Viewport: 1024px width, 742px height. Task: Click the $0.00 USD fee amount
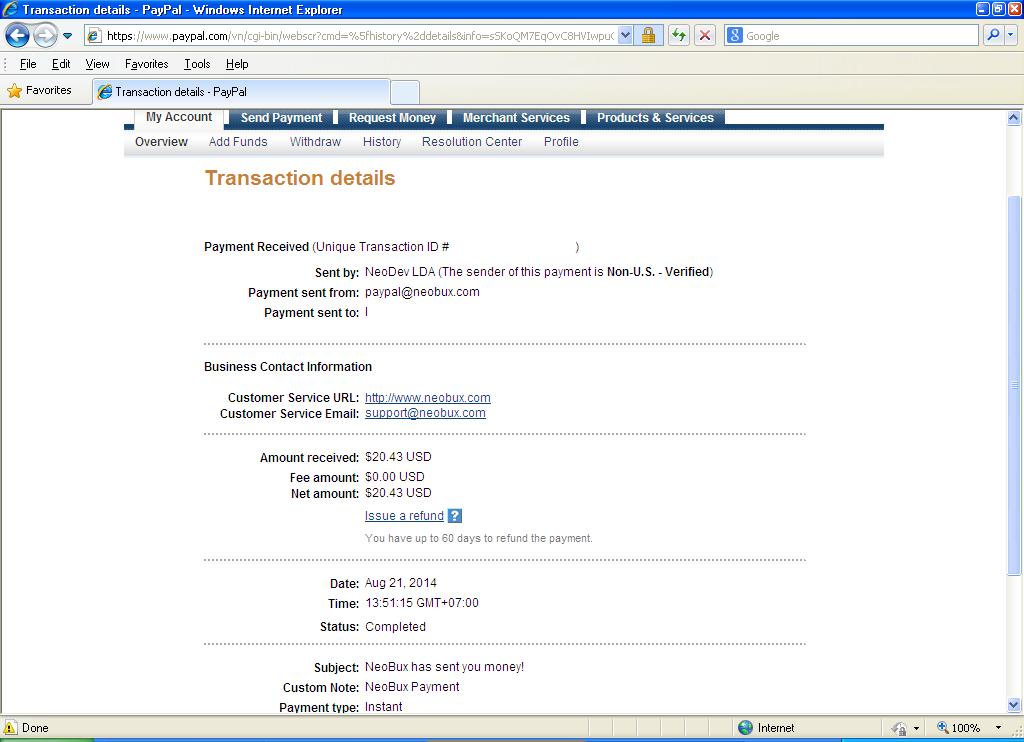click(x=394, y=477)
